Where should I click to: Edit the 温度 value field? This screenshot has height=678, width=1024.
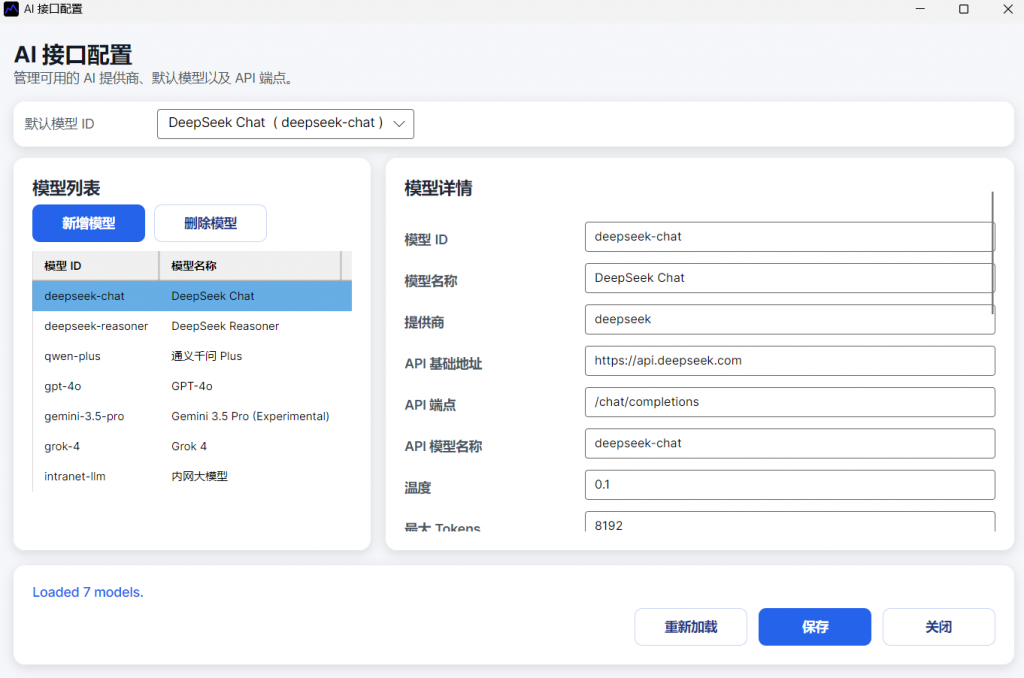coord(789,484)
